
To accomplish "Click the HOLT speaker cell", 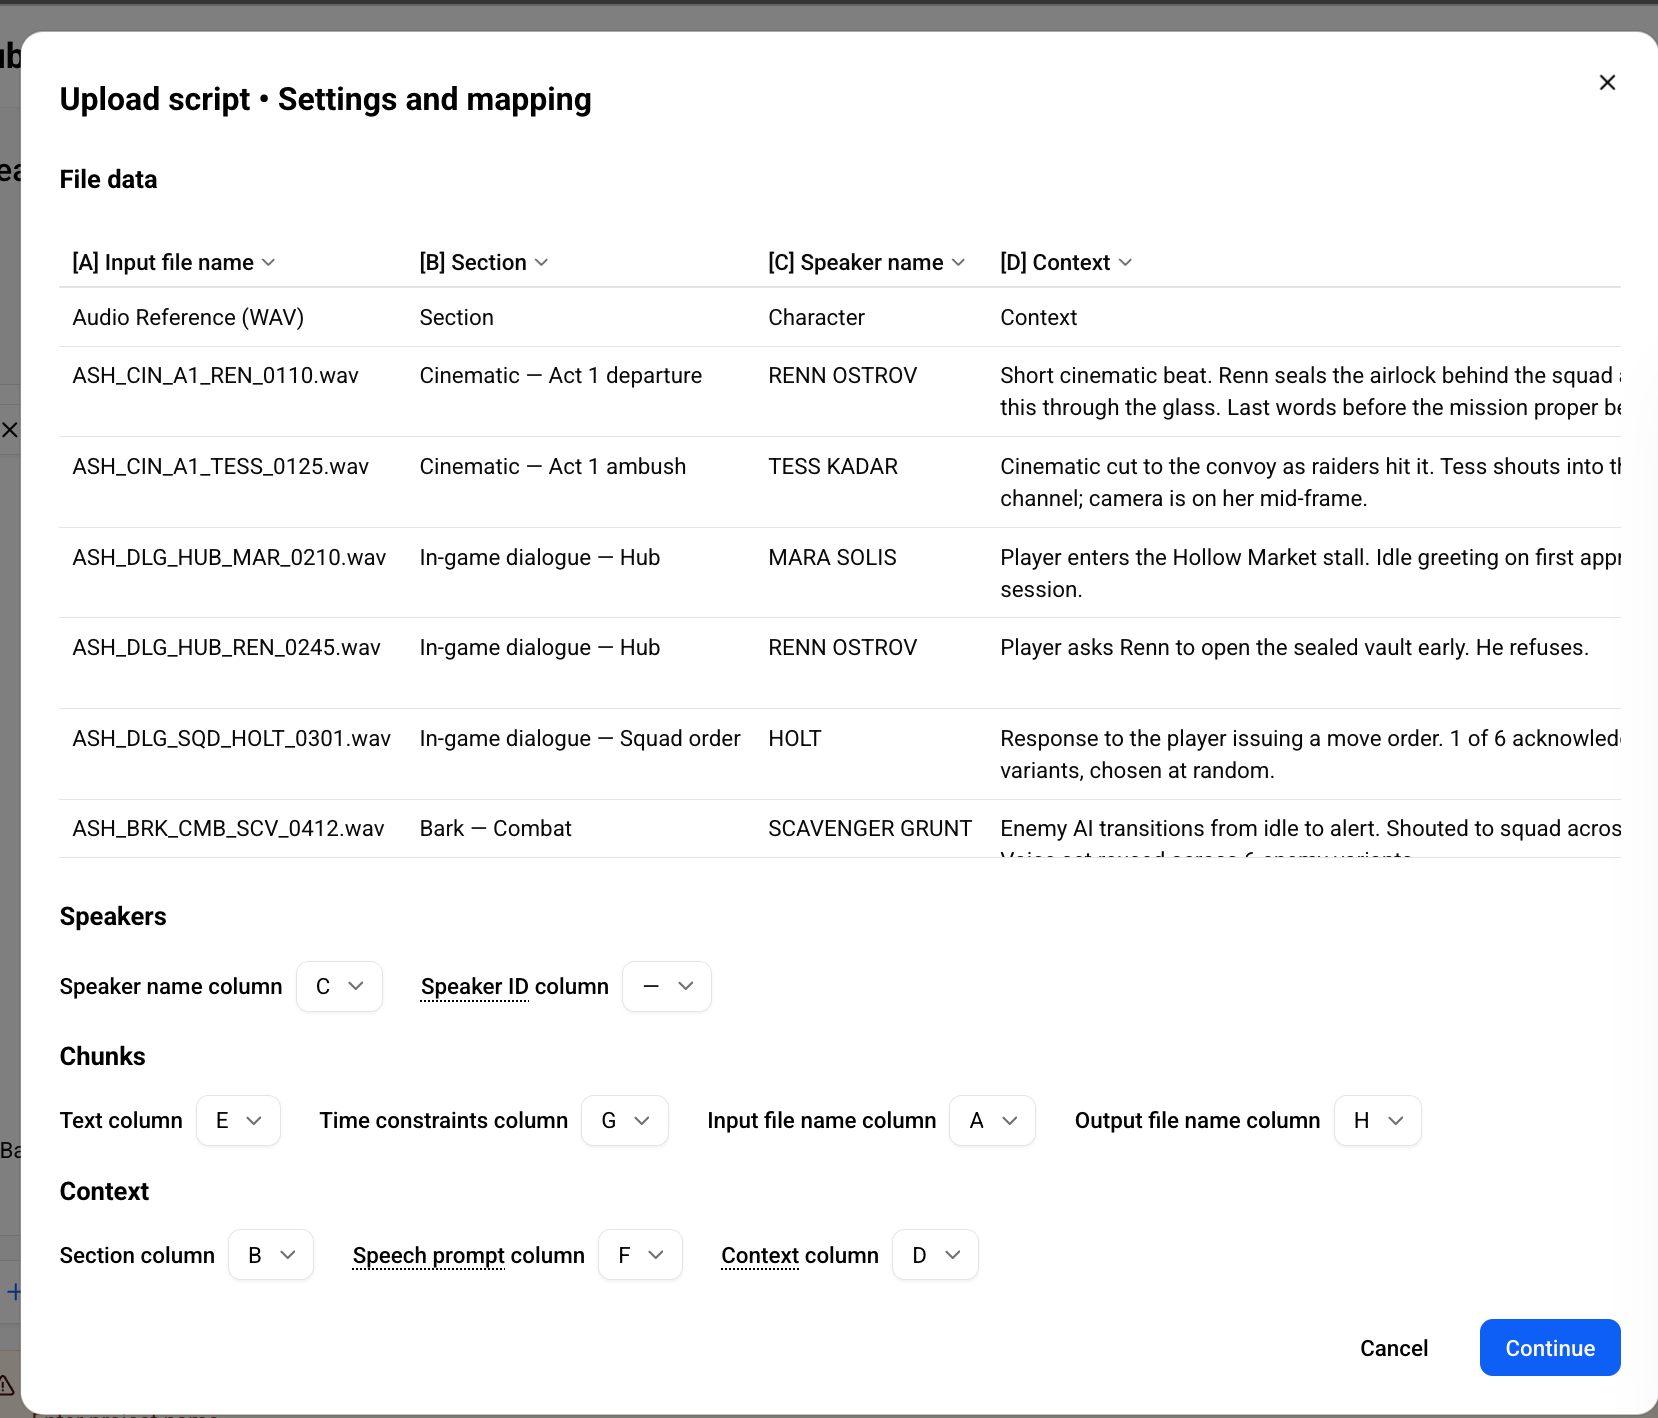I will click(x=794, y=738).
